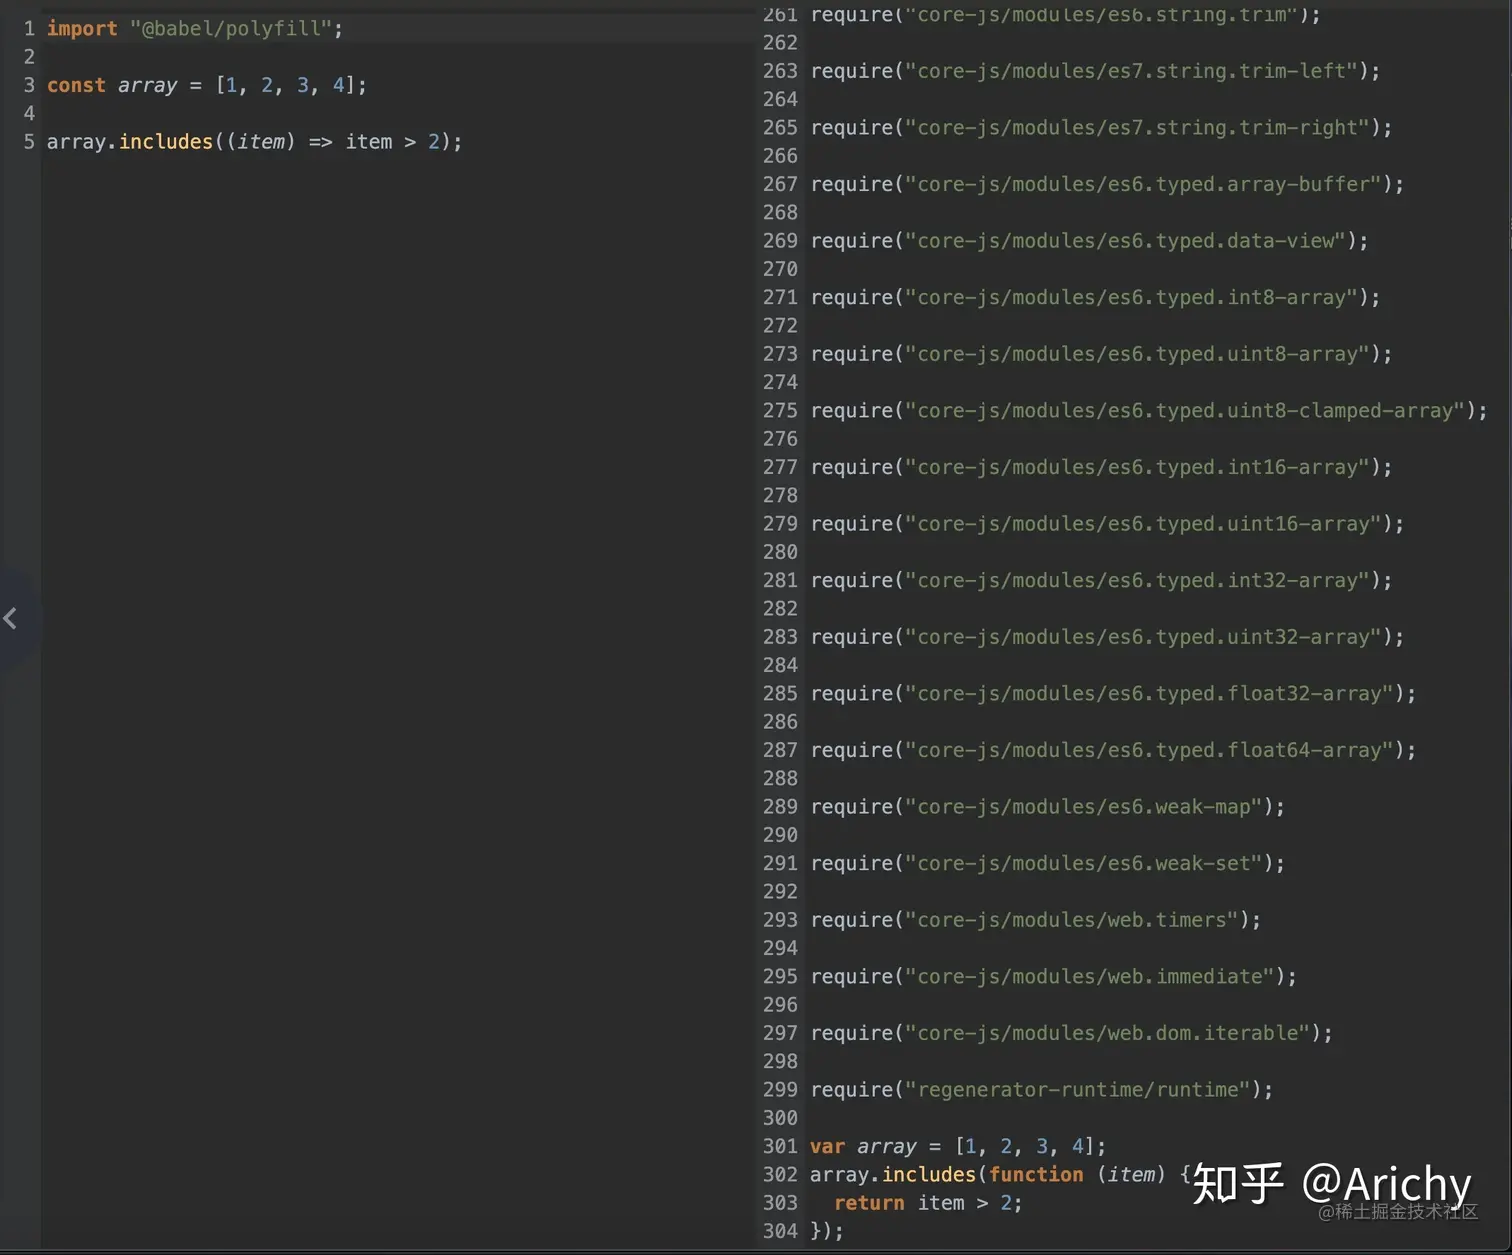Select the web.dom.iterable require line

pyautogui.click(x=1072, y=1033)
